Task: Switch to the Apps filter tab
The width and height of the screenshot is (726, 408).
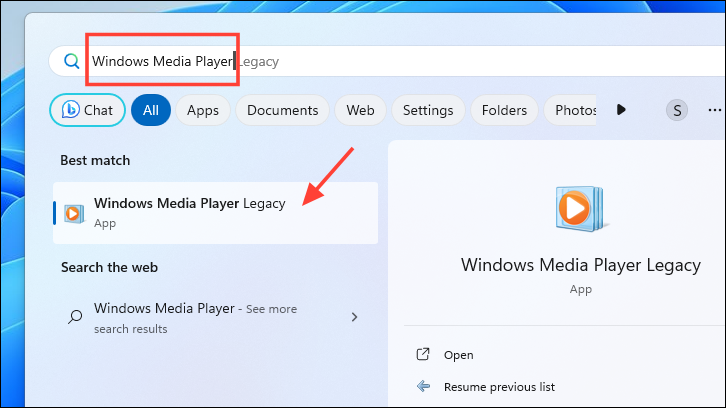Action: pyautogui.click(x=203, y=110)
